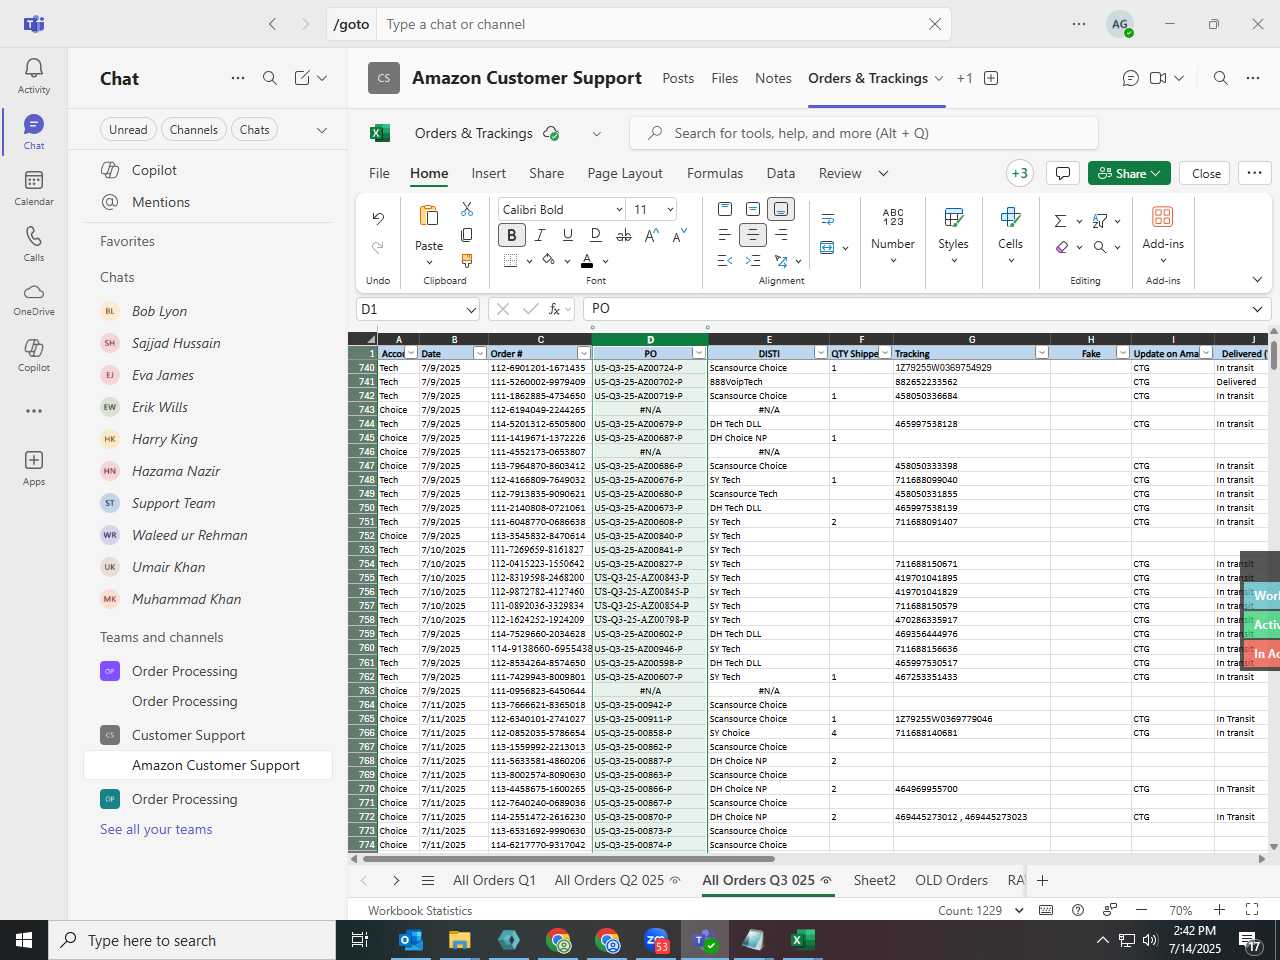Decrease font size
1280x960 pixels.
680,235
